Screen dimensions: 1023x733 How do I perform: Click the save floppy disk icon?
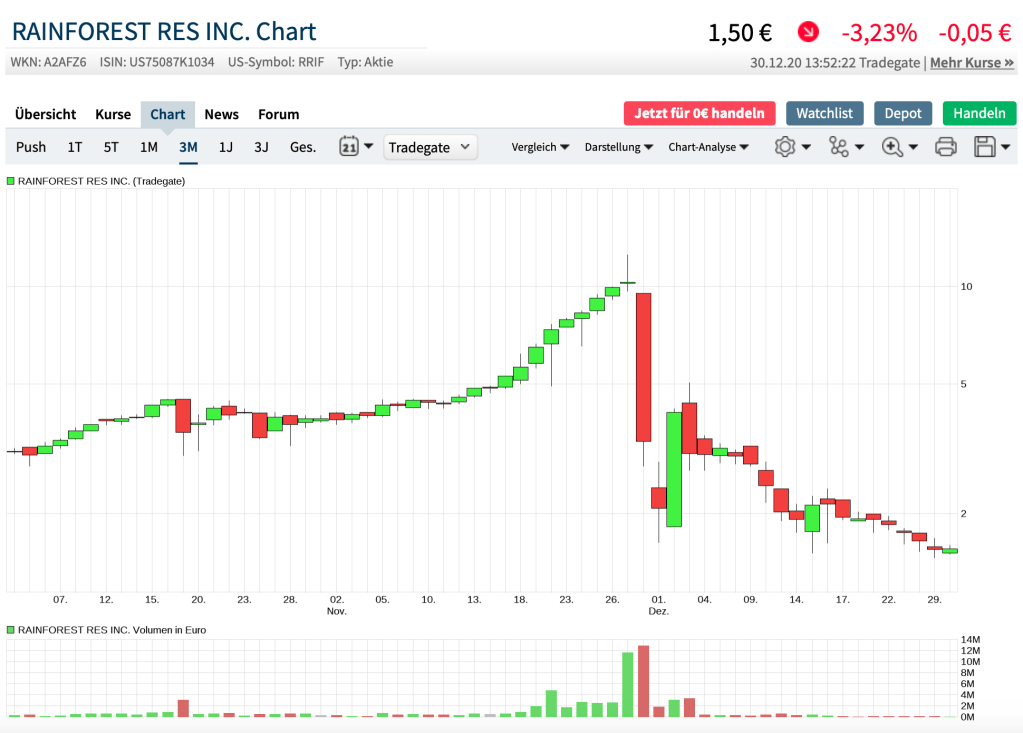985,147
